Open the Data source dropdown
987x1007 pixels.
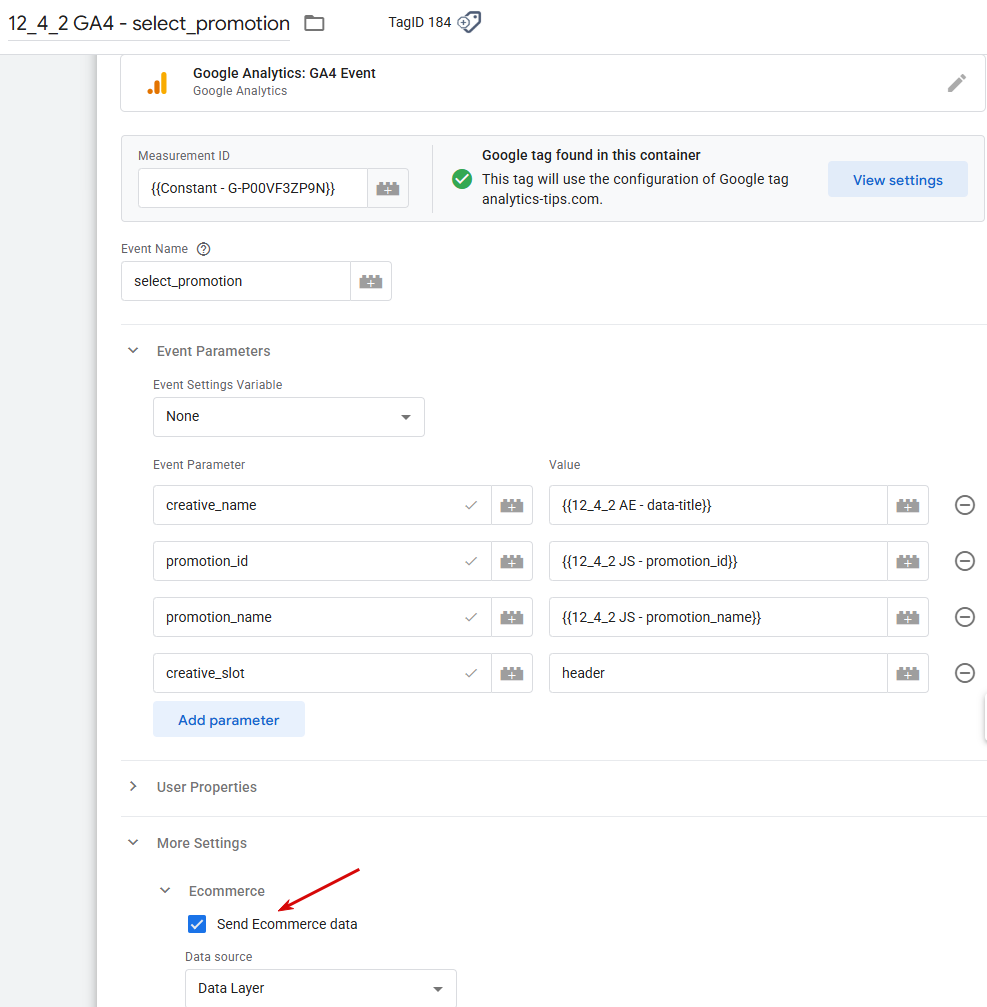[x=321, y=988]
